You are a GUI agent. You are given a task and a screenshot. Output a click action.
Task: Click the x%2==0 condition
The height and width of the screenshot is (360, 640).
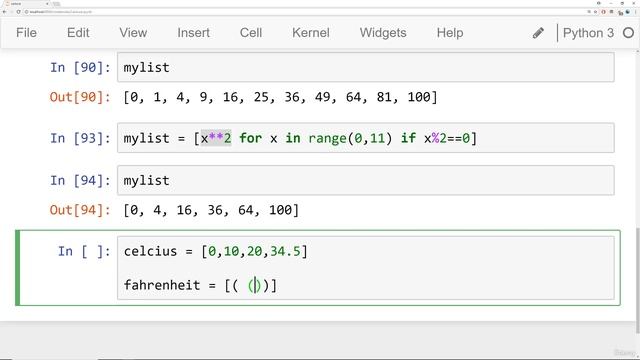point(447,138)
